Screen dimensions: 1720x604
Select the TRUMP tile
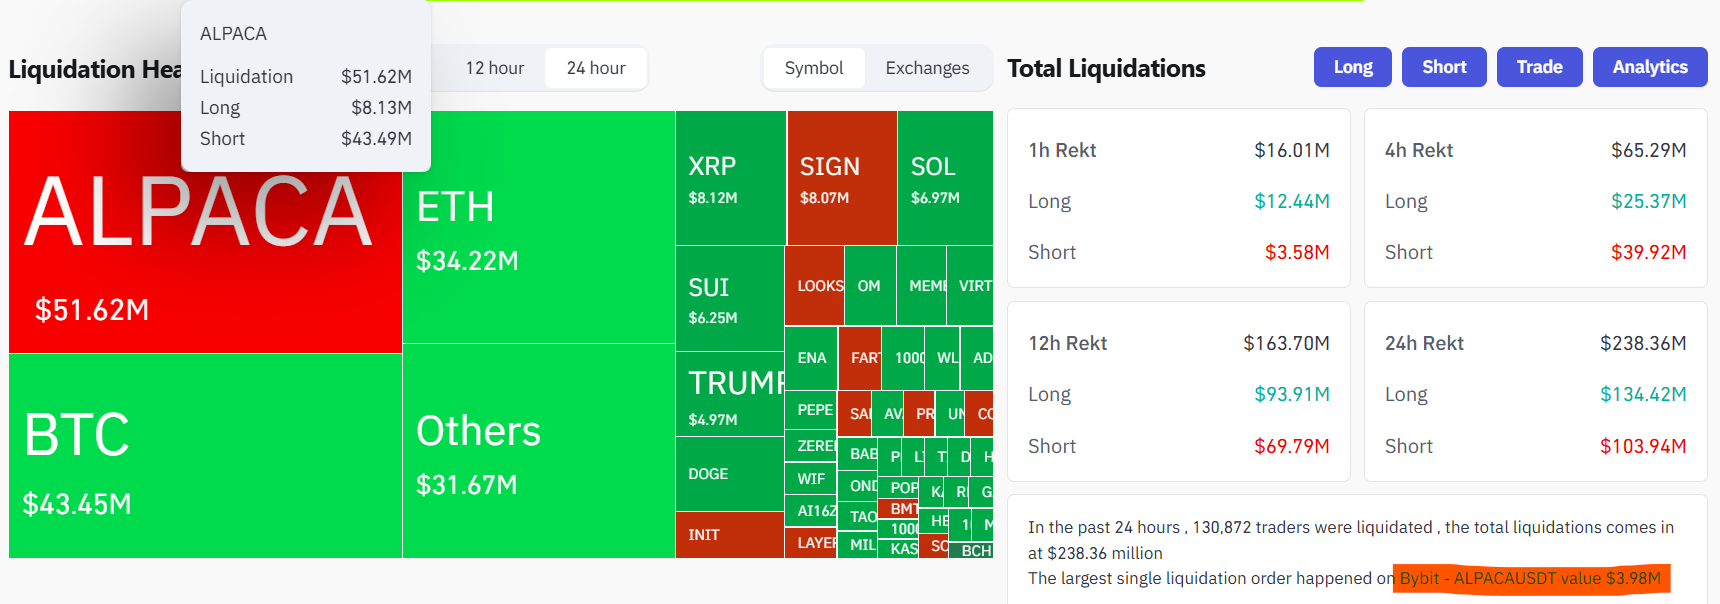click(729, 393)
